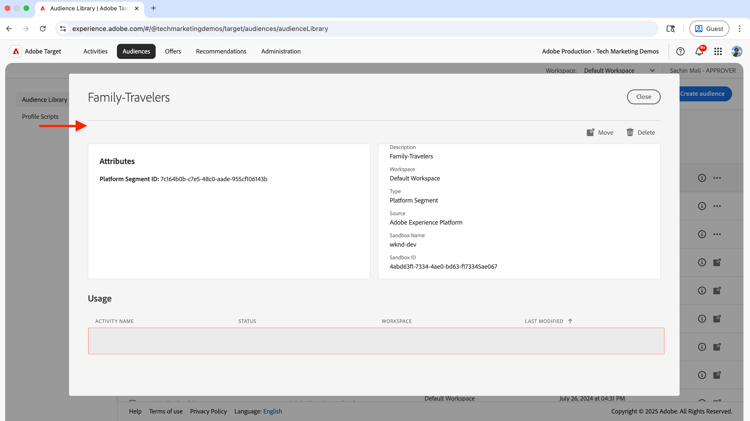Open Terms of use link
The width and height of the screenshot is (750, 421).
click(x=165, y=411)
